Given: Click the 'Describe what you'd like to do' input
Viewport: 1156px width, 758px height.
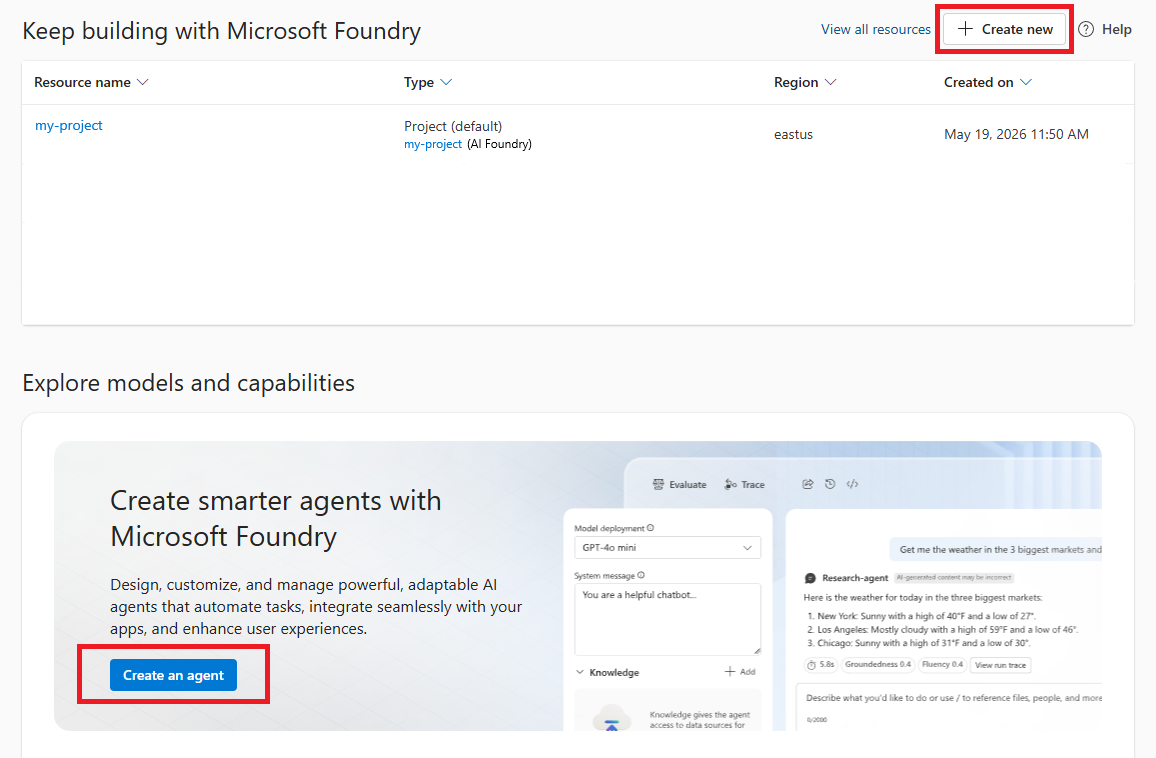Looking at the screenshot, I should coord(951,698).
